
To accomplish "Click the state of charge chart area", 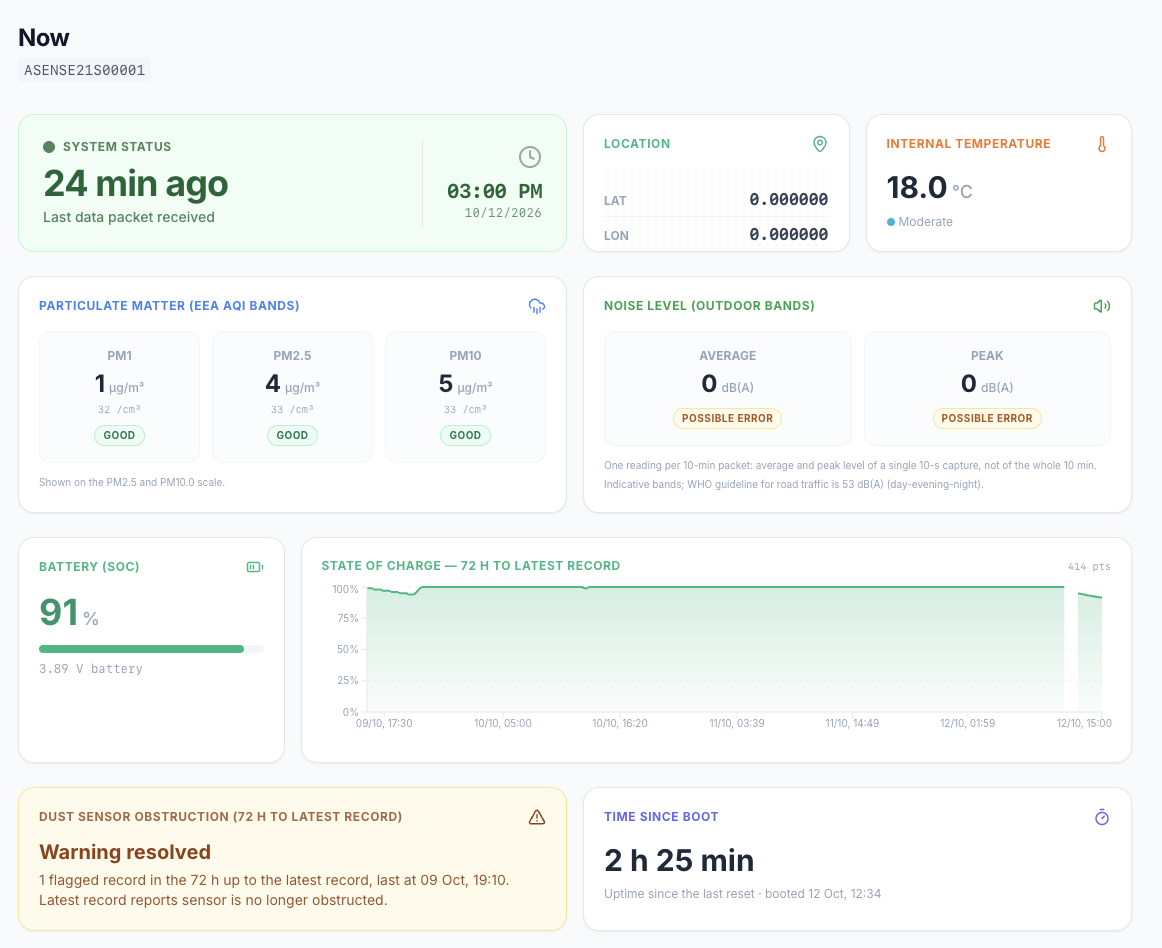I will pos(734,649).
